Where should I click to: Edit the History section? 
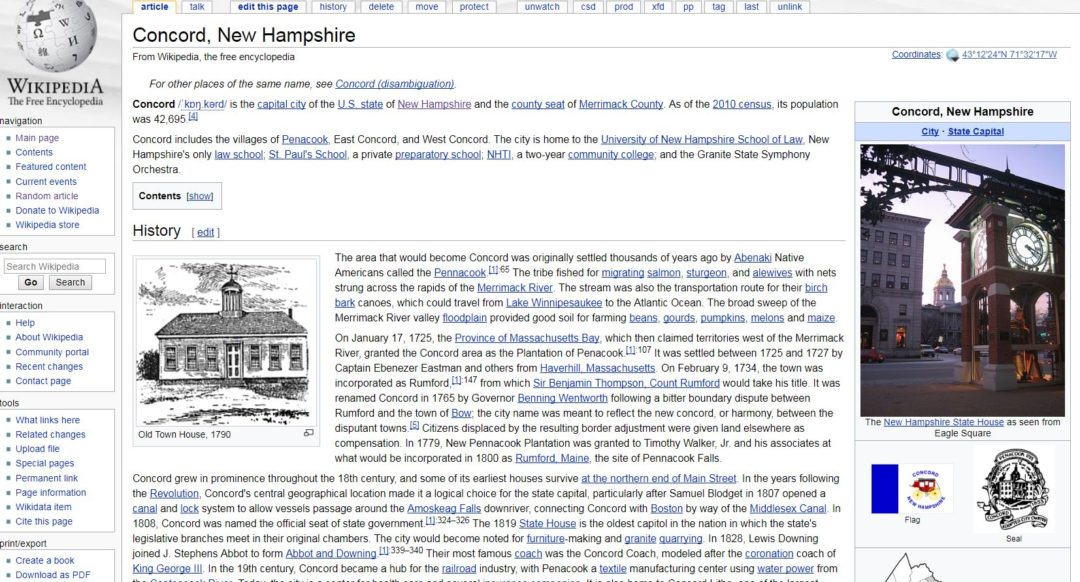tap(205, 233)
